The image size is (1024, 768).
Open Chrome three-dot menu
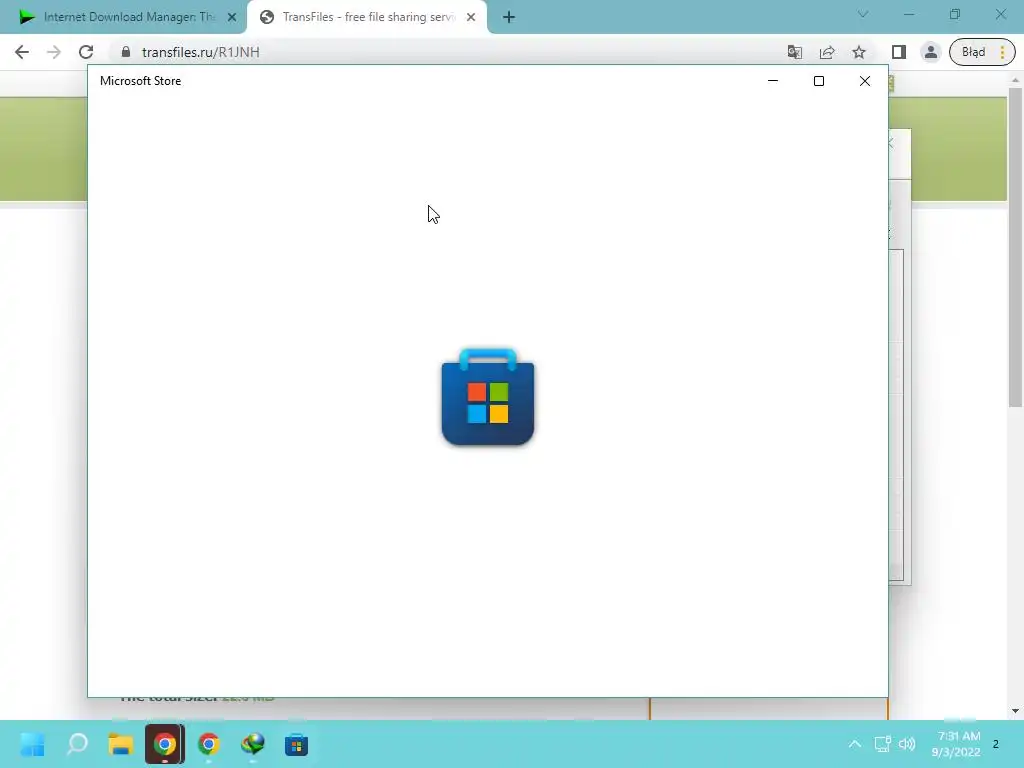coord(1002,52)
